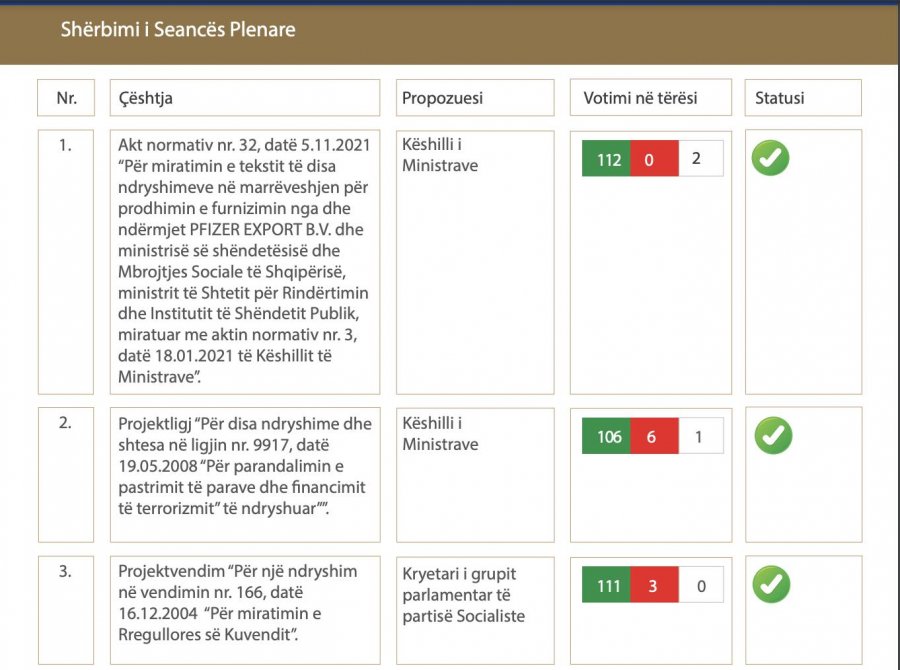Screen dimensions: 900x670
Task: Open the Akt normativ nr. 32 issue text
Action: tap(245, 262)
